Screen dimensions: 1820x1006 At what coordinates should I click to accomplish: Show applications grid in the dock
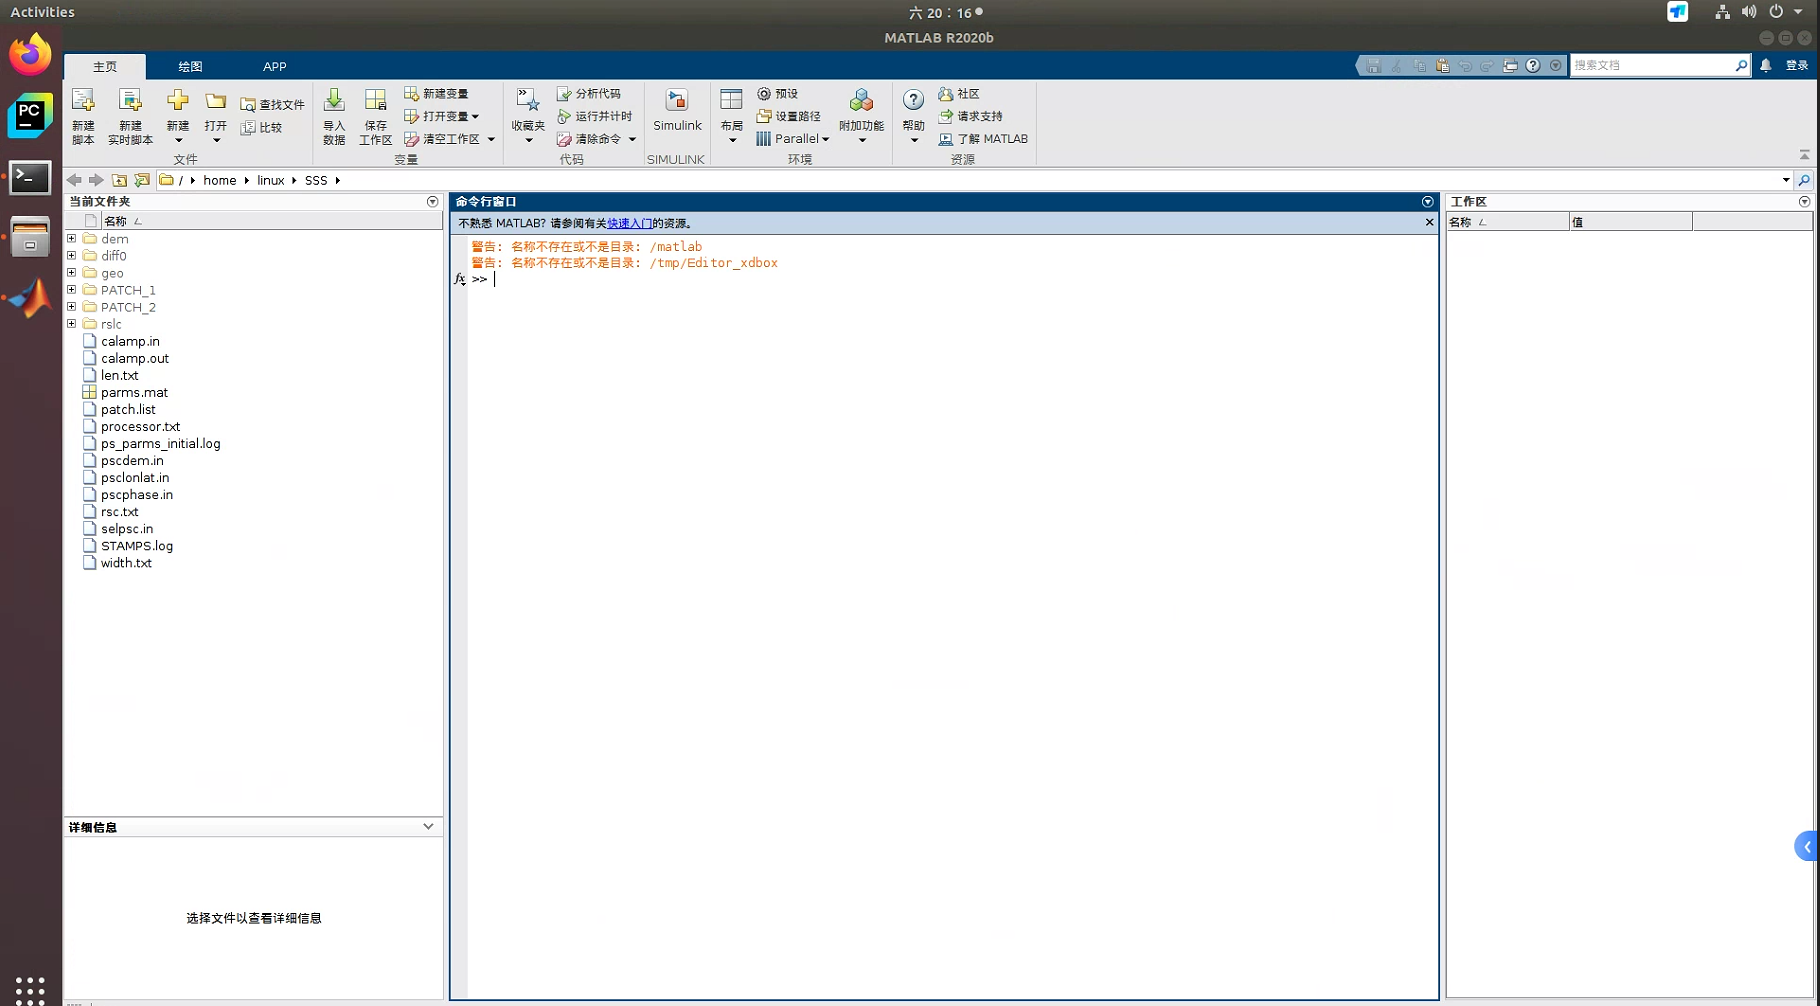coord(30,989)
